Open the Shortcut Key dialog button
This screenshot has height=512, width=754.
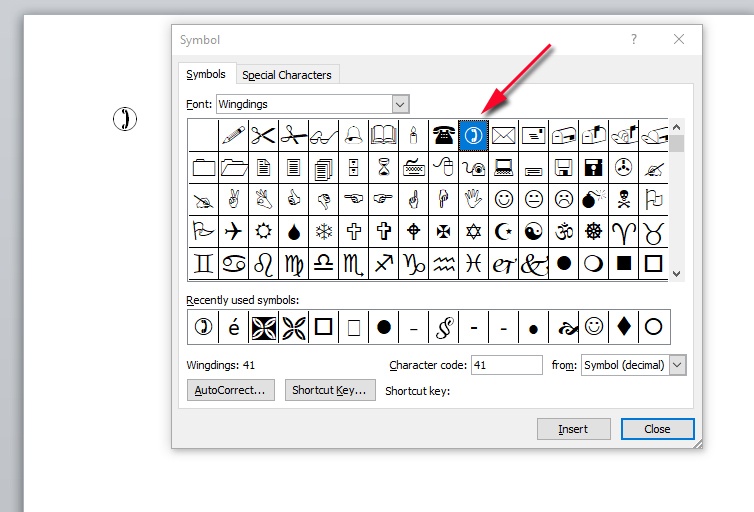point(330,390)
